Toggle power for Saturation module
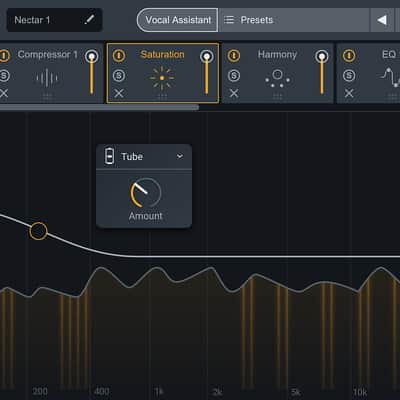The height and width of the screenshot is (400, 400). coord(119,55)
